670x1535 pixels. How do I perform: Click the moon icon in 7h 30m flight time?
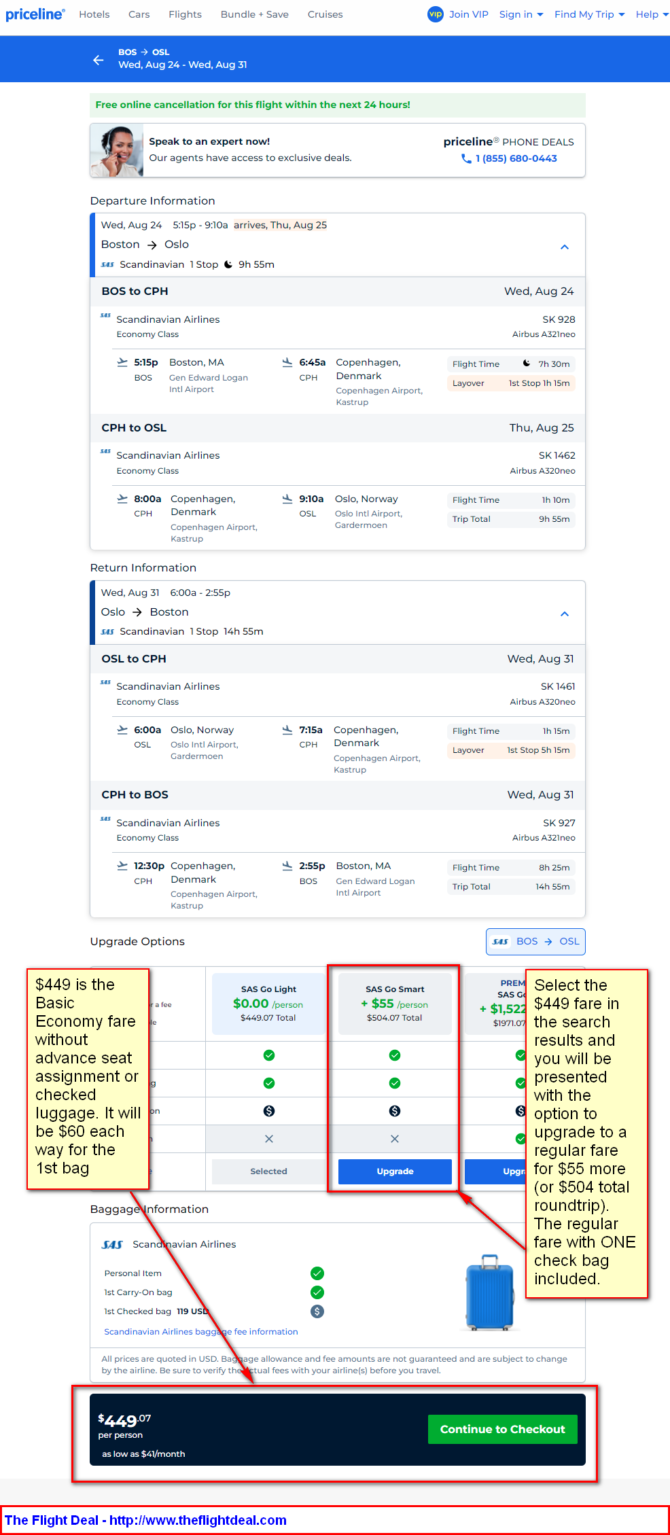pos(527,363)
